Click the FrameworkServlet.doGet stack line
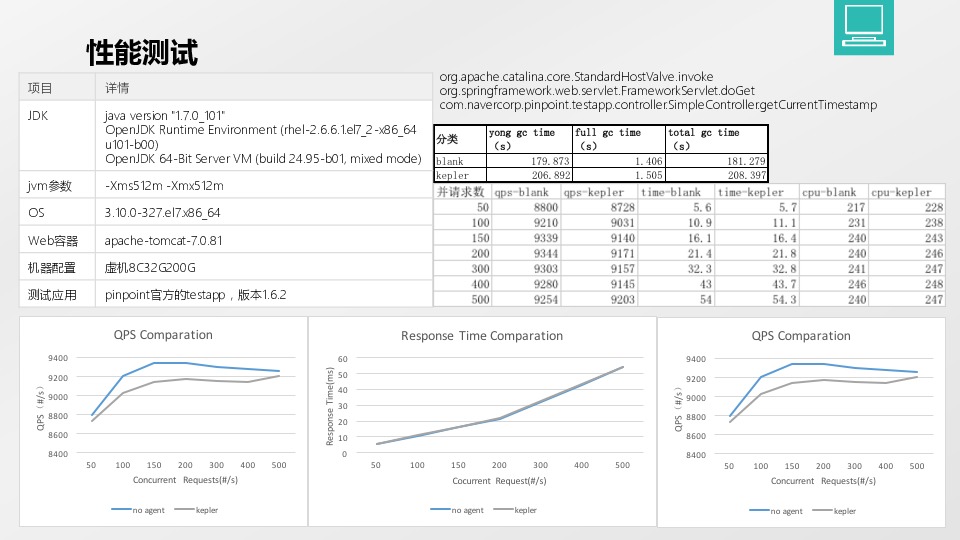 (x=597, y=91)
